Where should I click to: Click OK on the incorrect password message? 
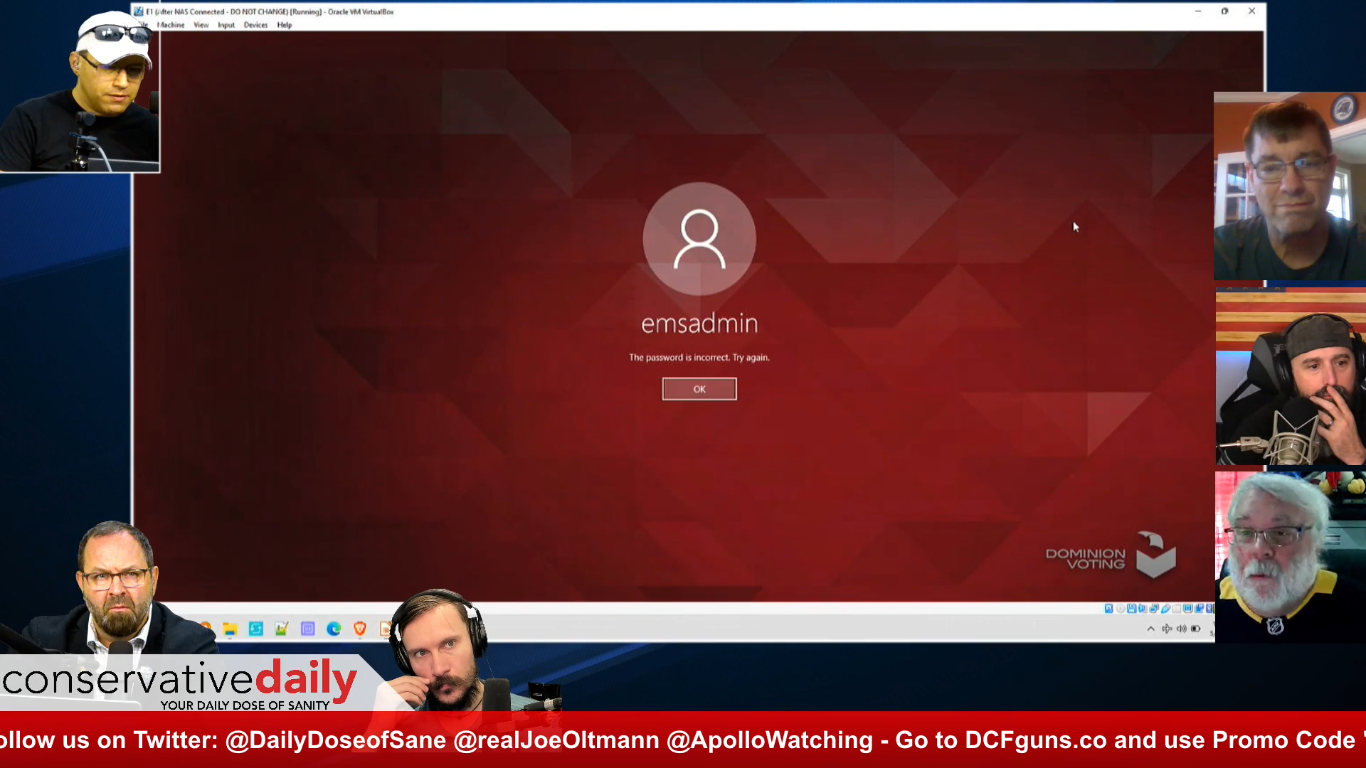(699, 389)
